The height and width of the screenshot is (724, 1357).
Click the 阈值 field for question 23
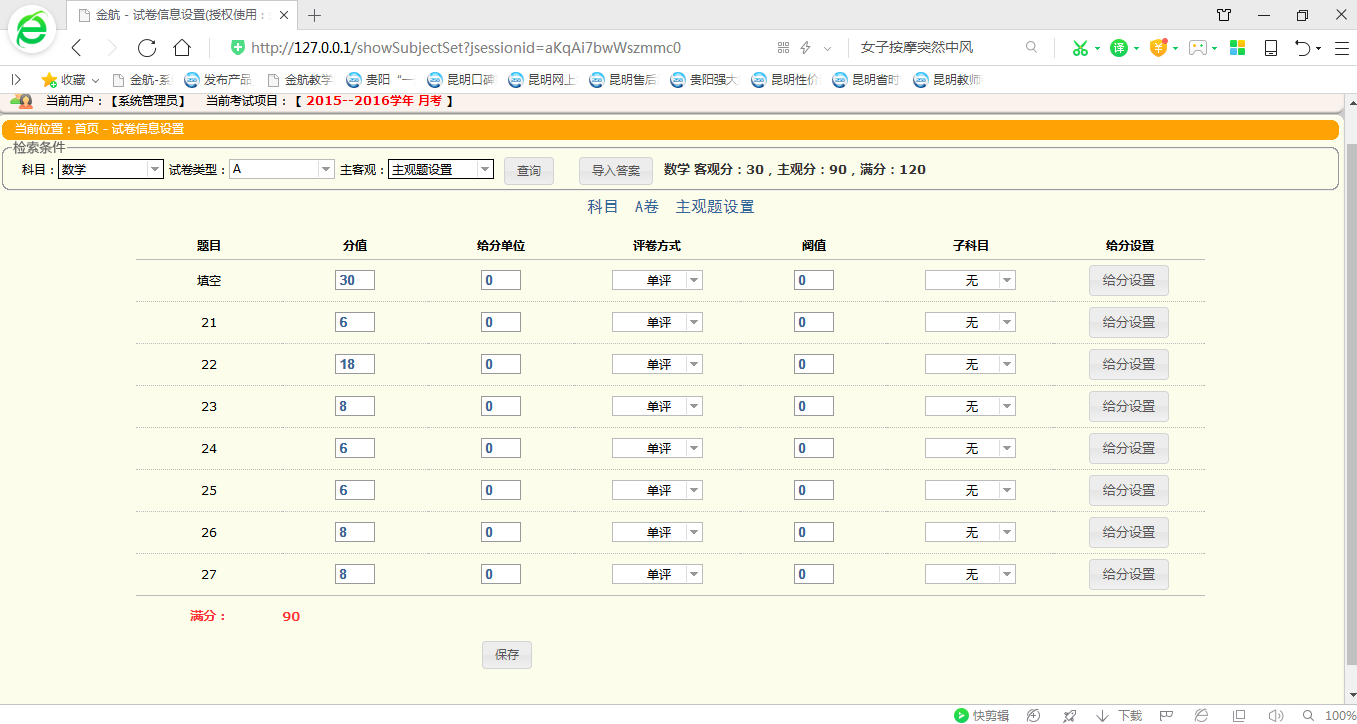(814, 407)
